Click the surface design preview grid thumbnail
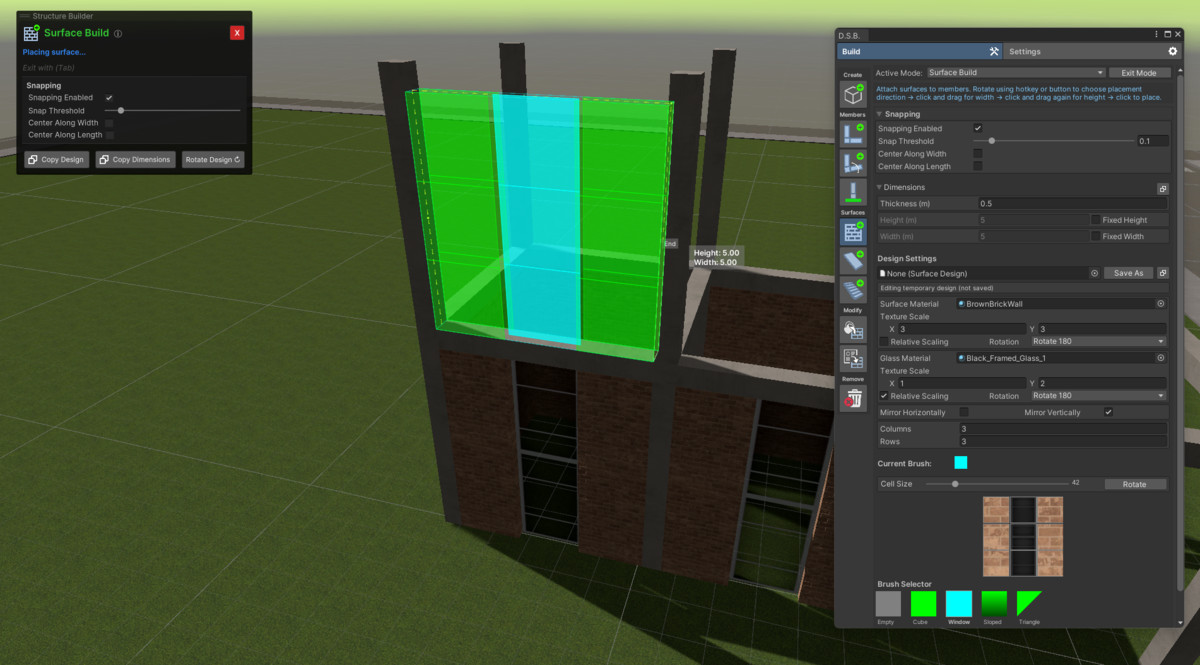The height and width of the screenshot is (665, 1200). pyautogui.click(x=1022, y=537)
